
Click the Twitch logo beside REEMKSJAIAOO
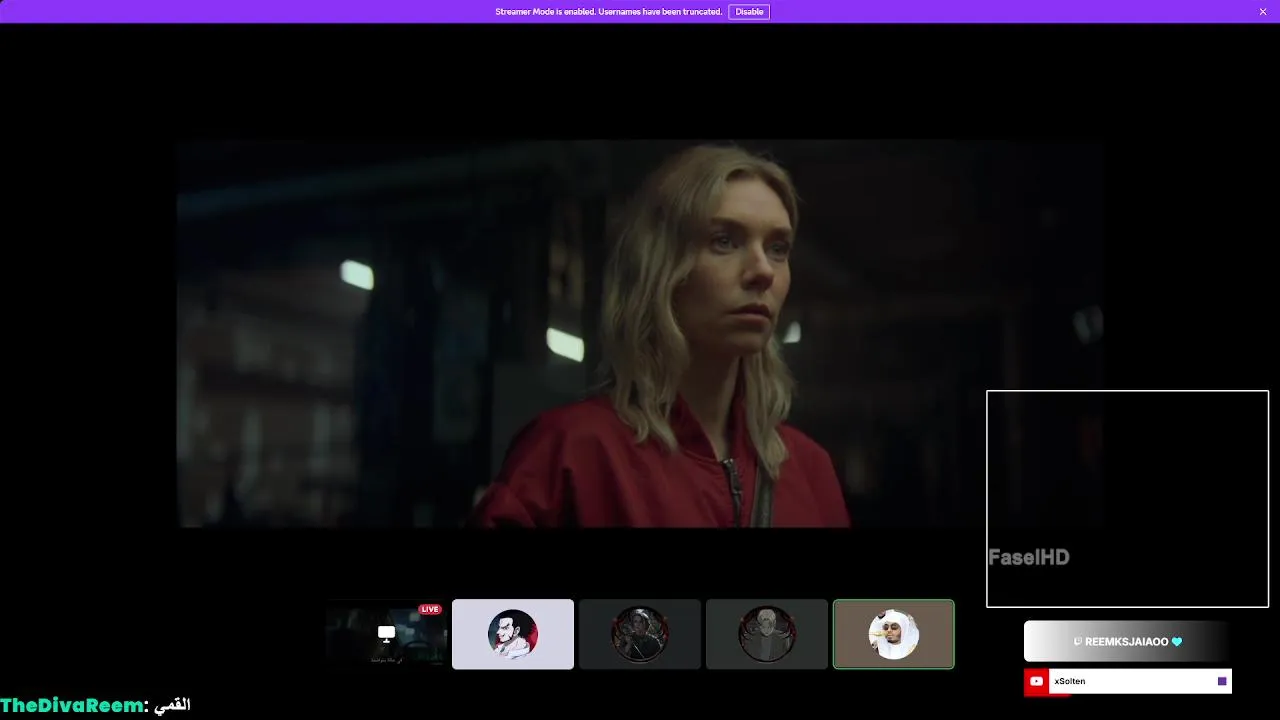click(x=1078, y=642)
